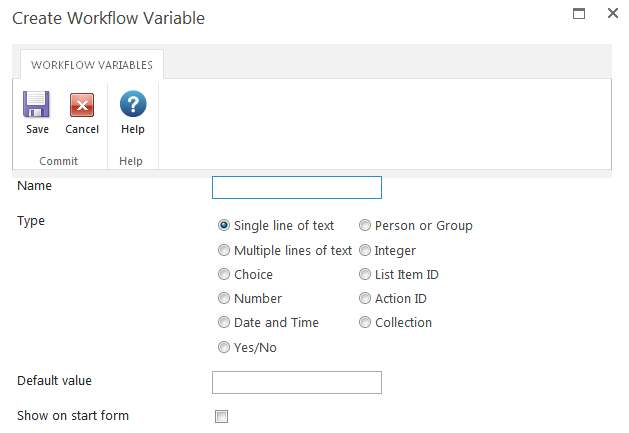Switch to the Workflow Variables ribbon tab

(92, 65)
